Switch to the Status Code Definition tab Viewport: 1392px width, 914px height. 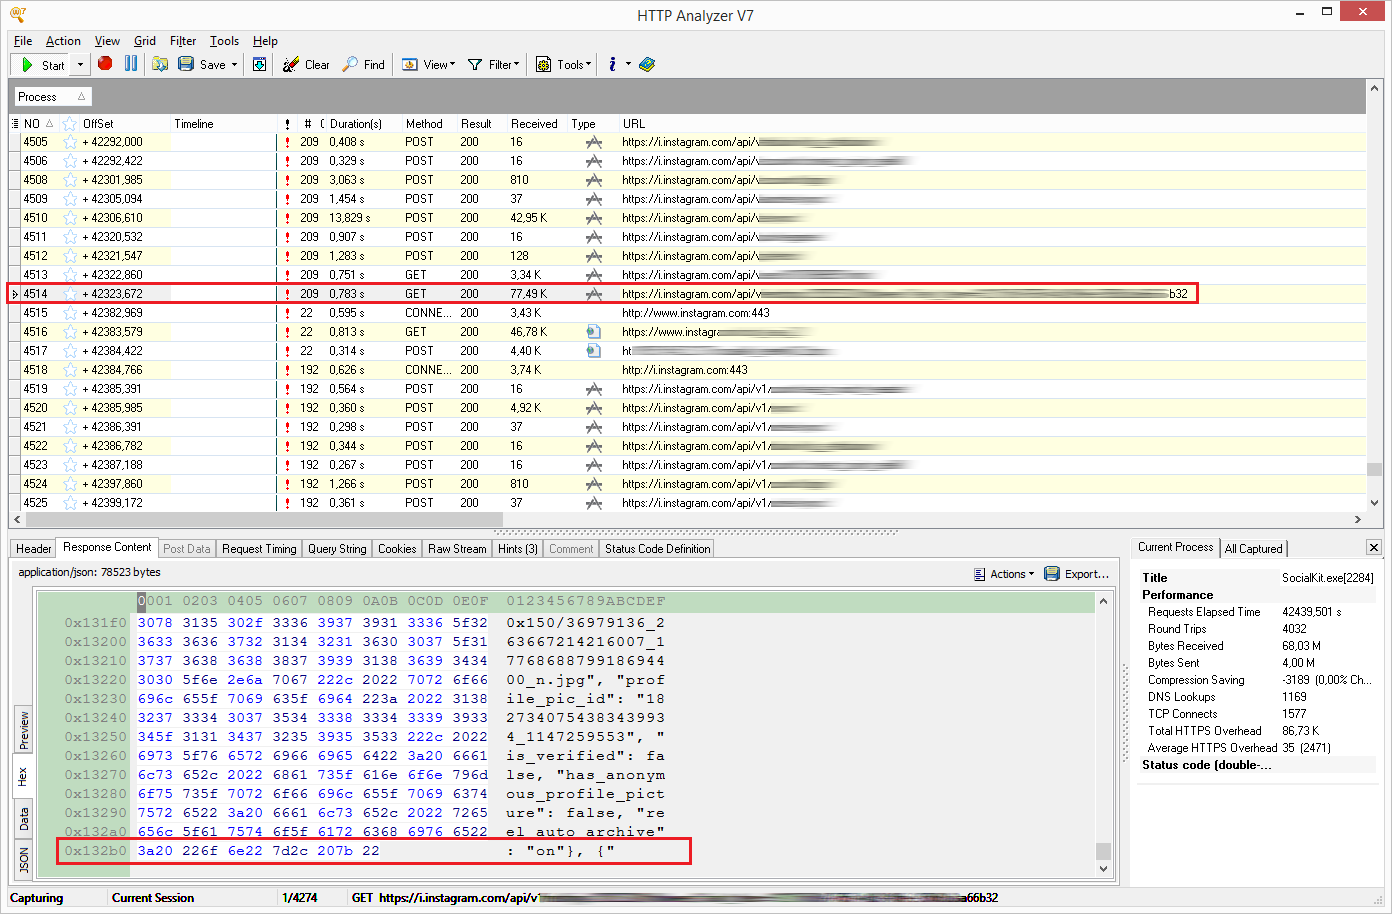tap(657, 549)
